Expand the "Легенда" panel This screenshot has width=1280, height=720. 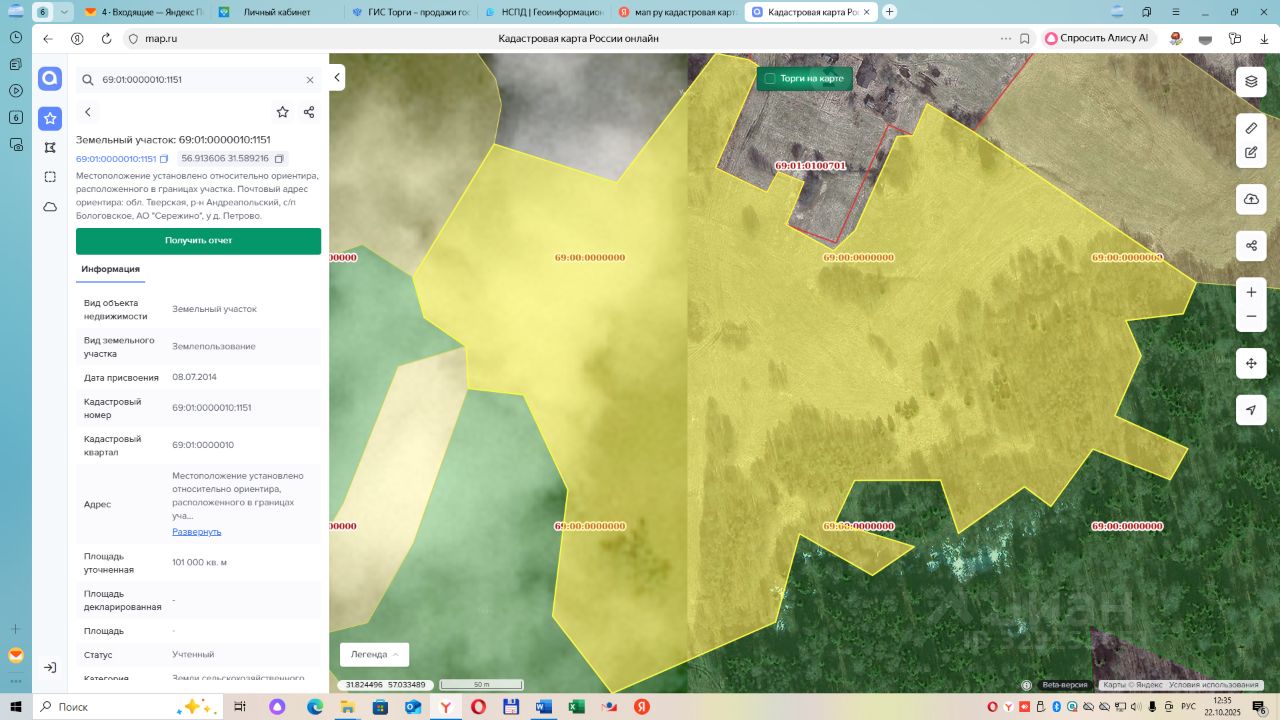coord(374,654)
